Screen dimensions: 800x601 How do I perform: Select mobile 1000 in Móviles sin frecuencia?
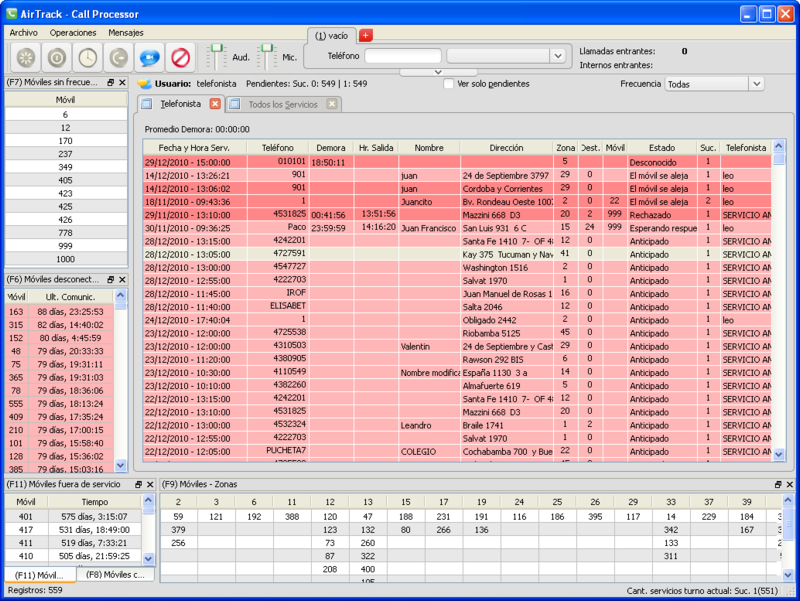[x=66, y=259]
